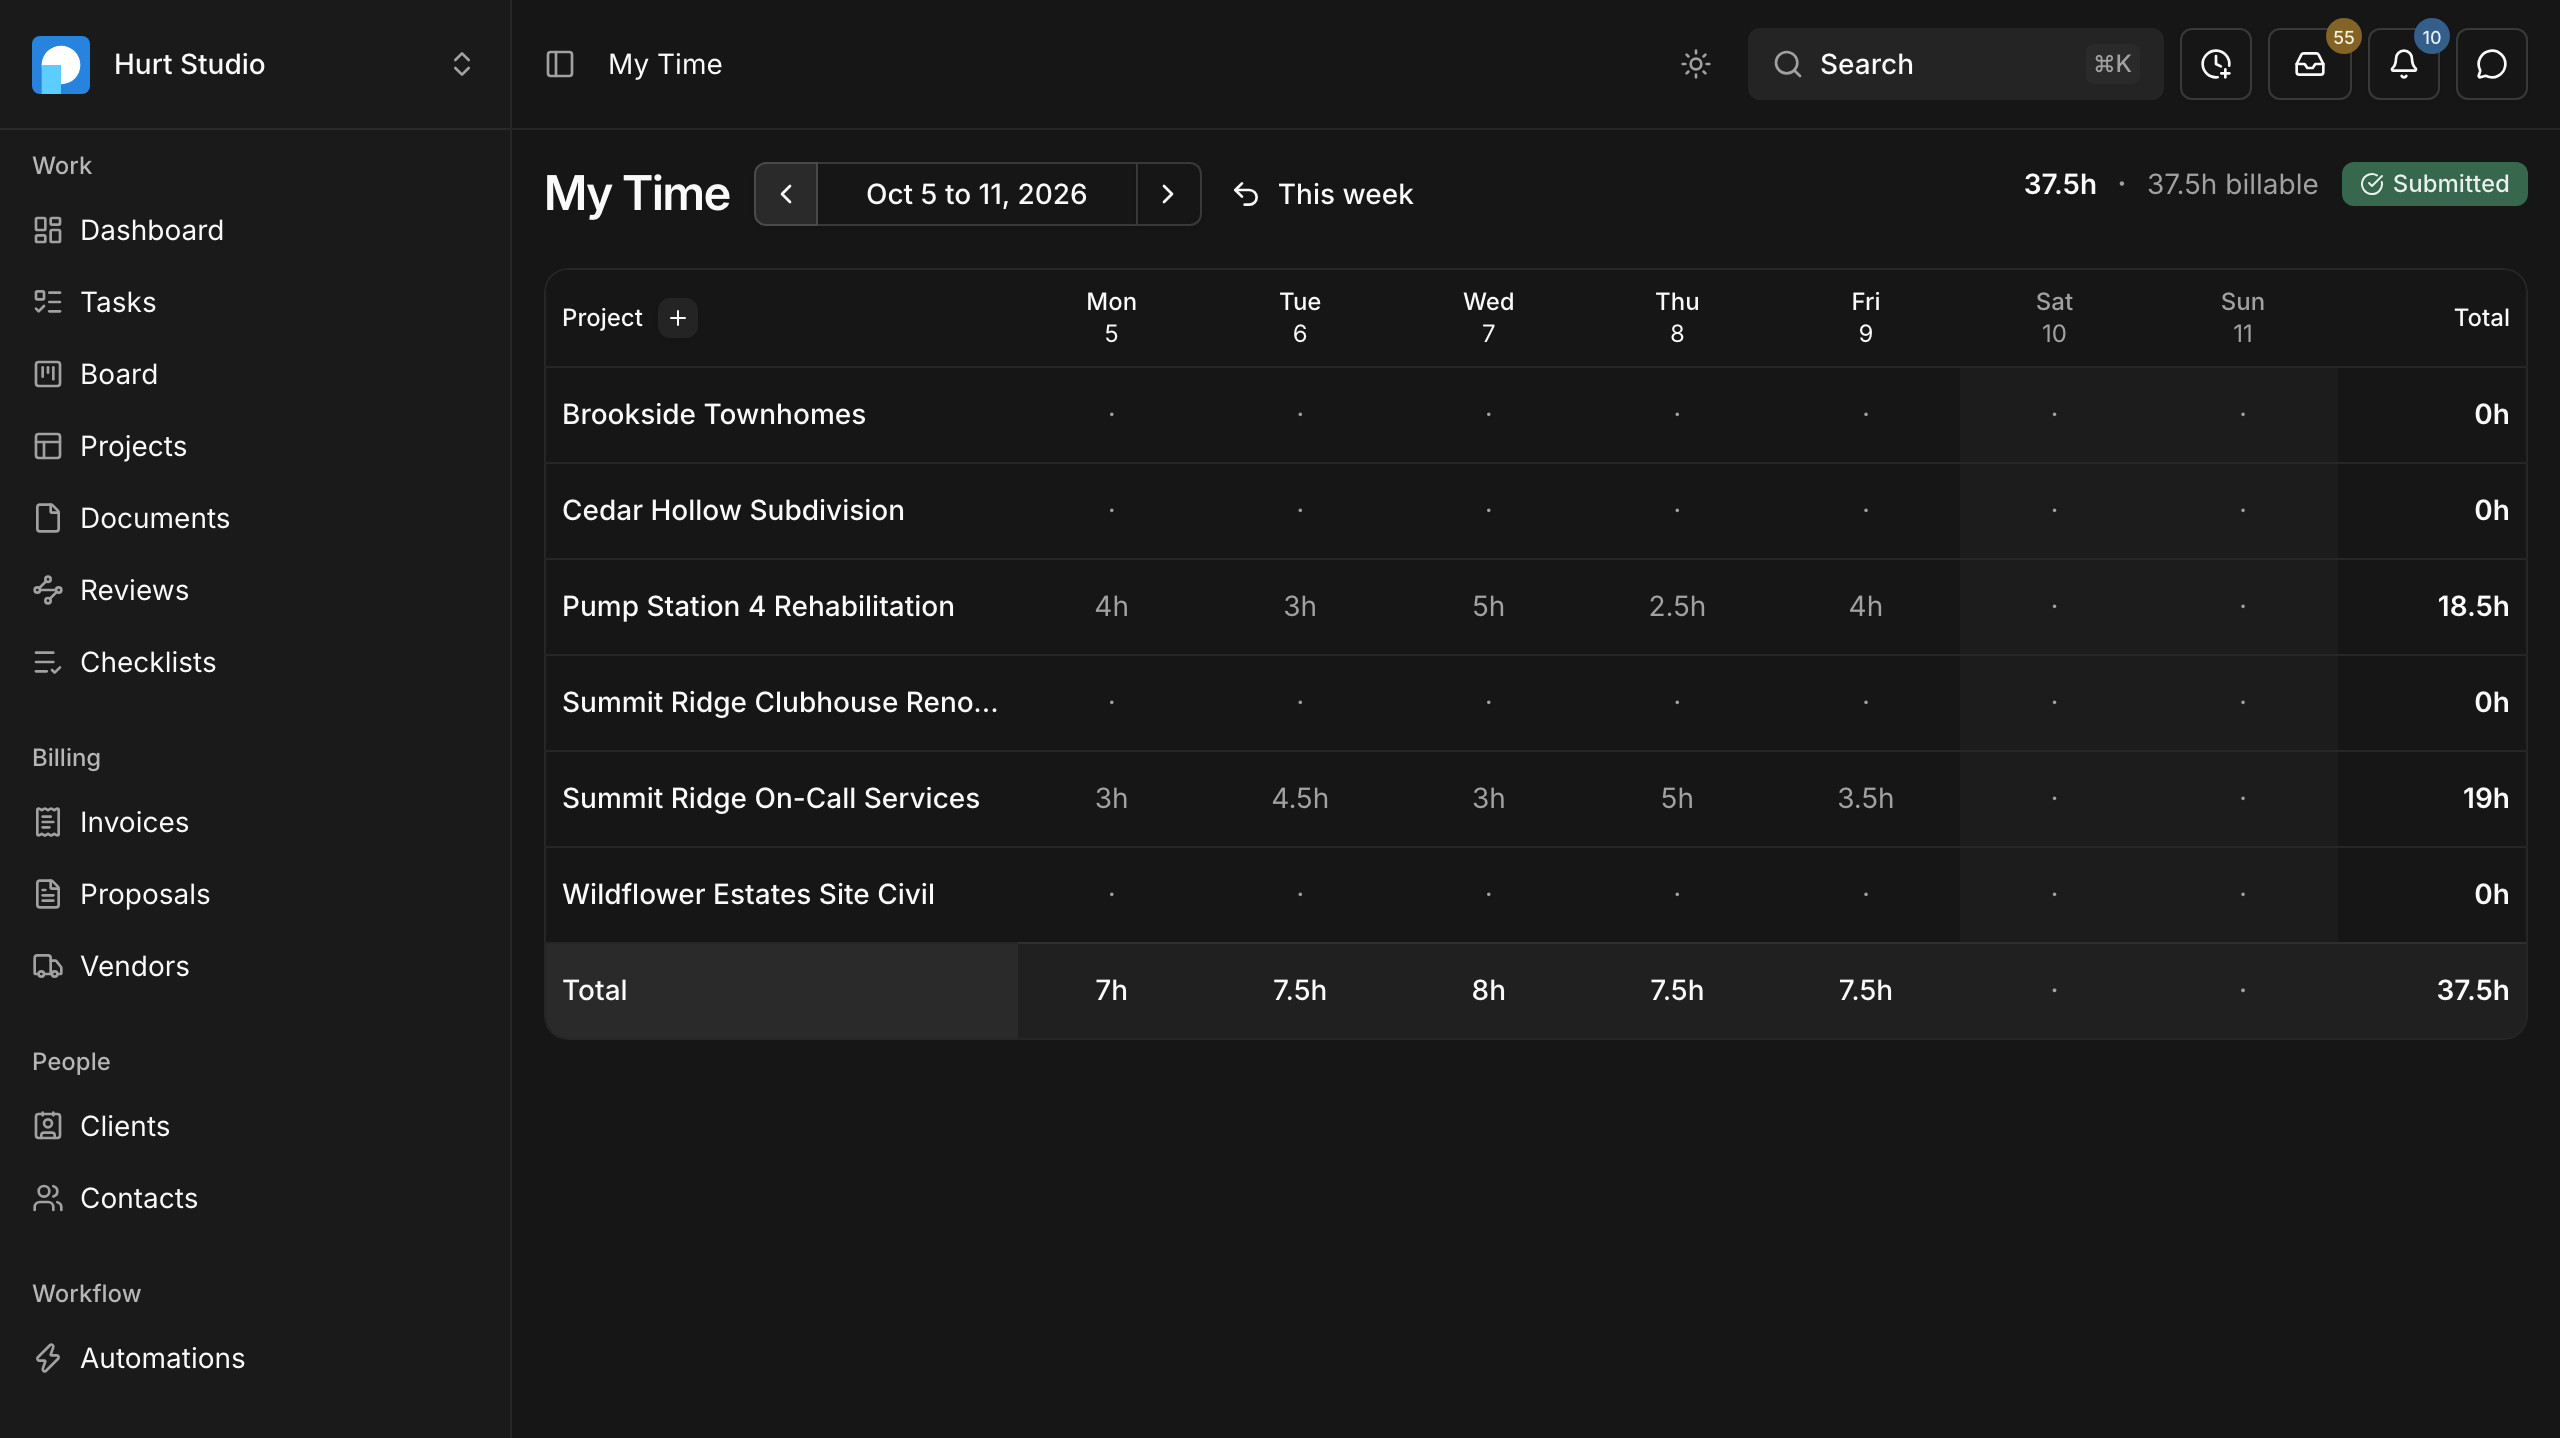Click the Automations lightning icon
The height and width of the screenshot is (1438, 2560).
pyautogui.click(x=48, y=1358)
